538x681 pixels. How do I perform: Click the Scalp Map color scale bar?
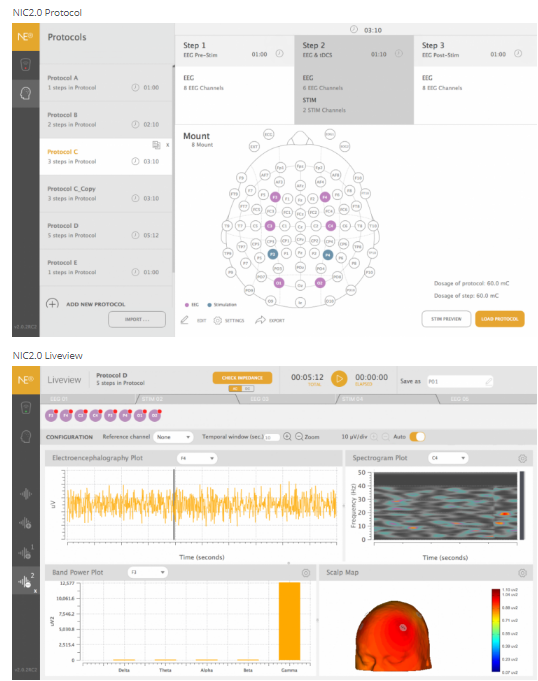coord(496,630)
